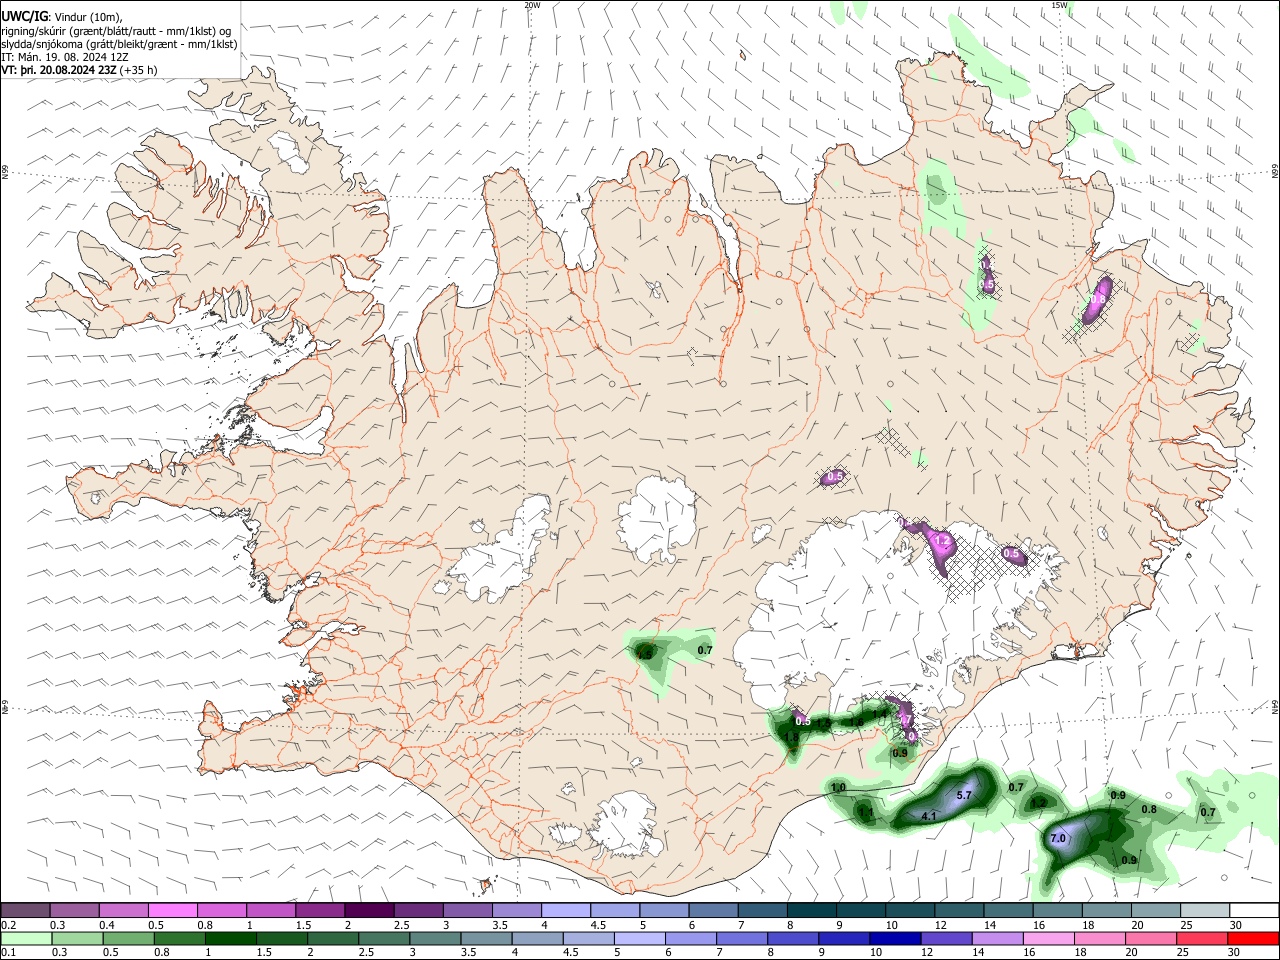
Task: Select the initial time 'IT: Mán. 19. 08. 2024 12Z'
Action: pos(65,57)
